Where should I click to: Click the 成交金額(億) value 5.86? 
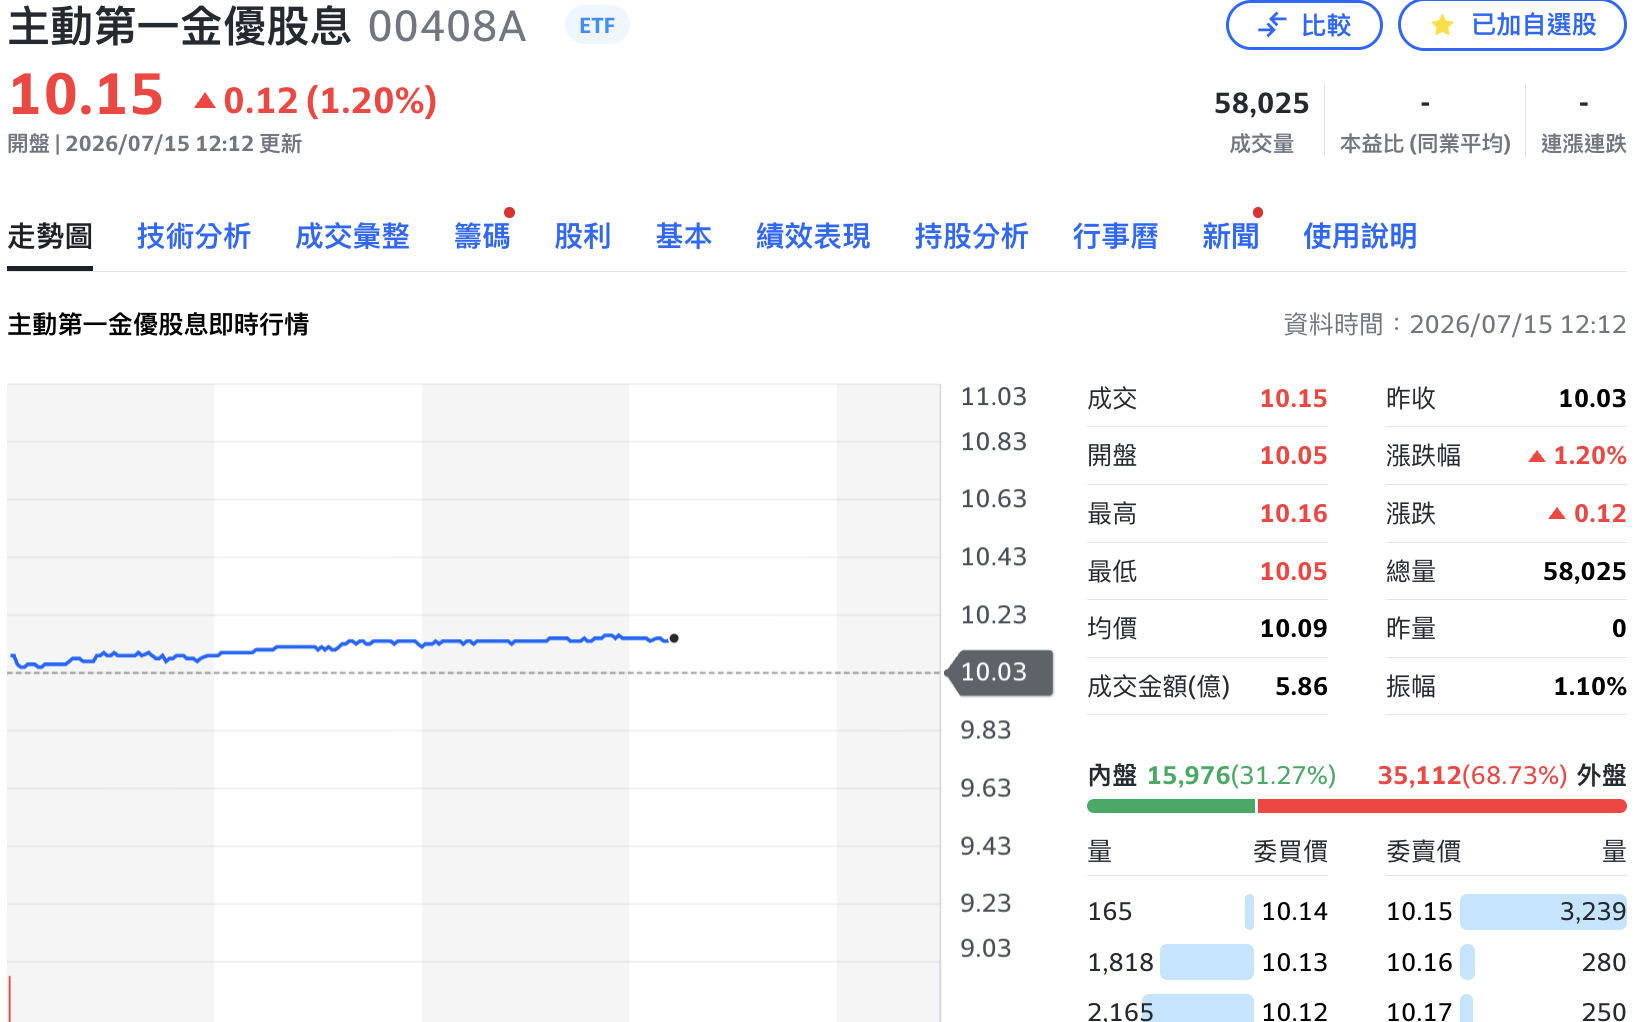pyautogui.click(x=1301, y=687)
